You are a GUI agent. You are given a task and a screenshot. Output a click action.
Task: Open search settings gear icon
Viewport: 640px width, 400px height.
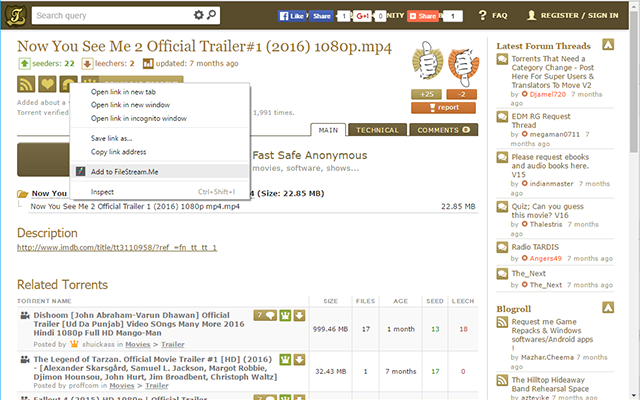coord(198,15)
